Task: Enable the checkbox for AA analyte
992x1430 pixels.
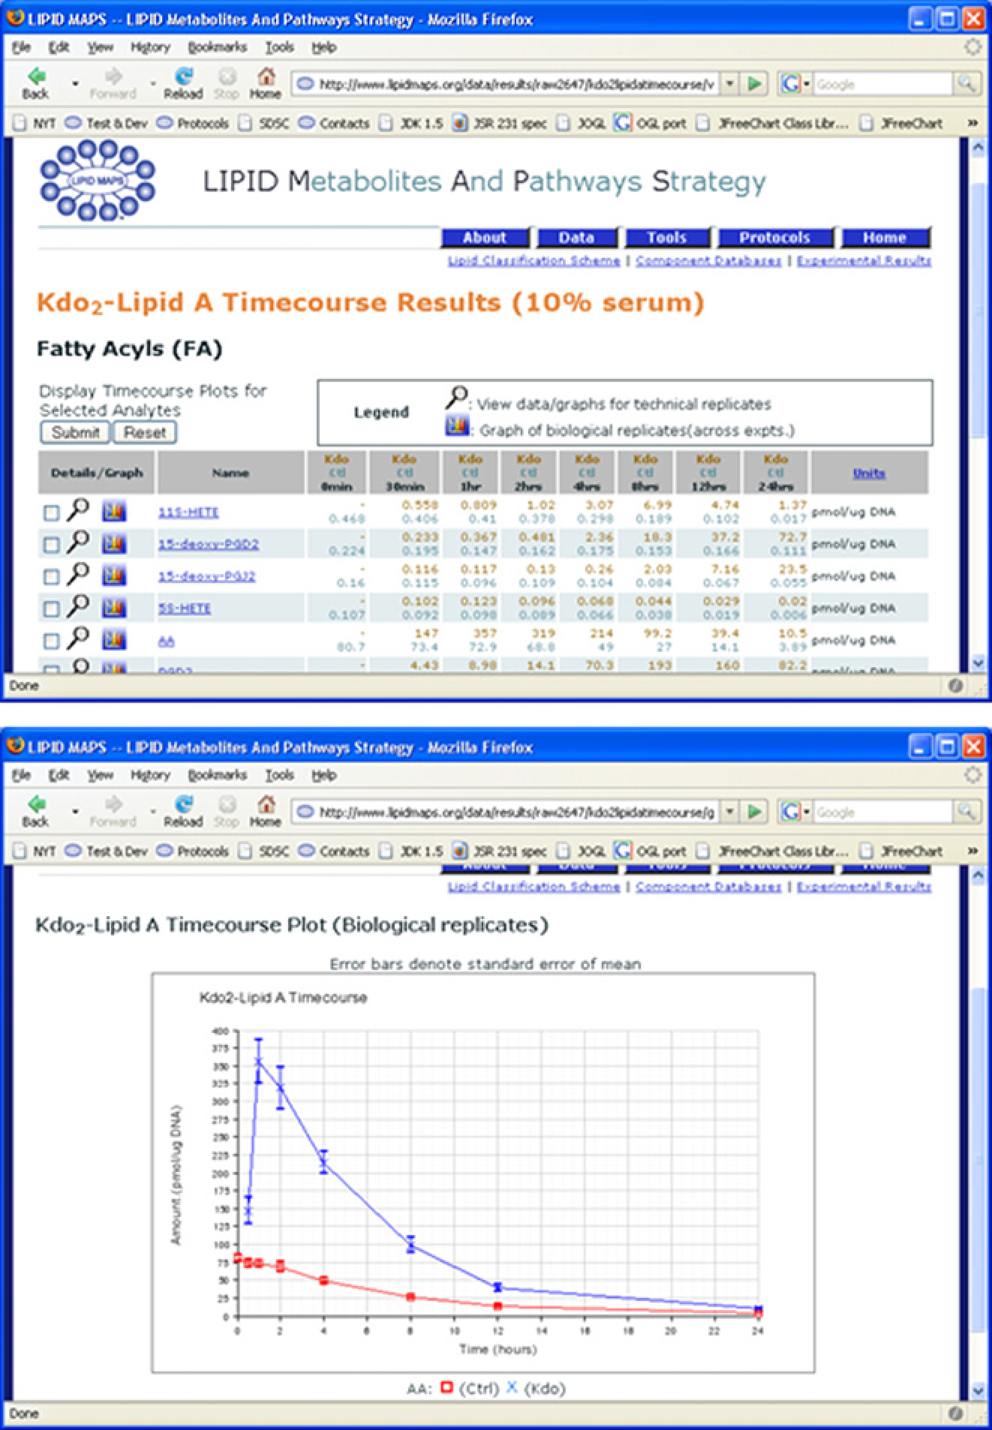Action: [x=51, y=640]
